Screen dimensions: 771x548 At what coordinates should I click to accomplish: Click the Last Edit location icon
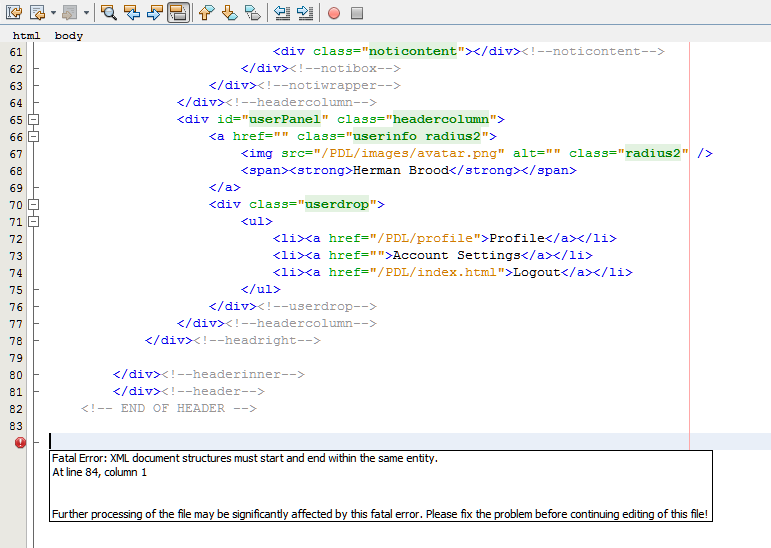[13, 13]
